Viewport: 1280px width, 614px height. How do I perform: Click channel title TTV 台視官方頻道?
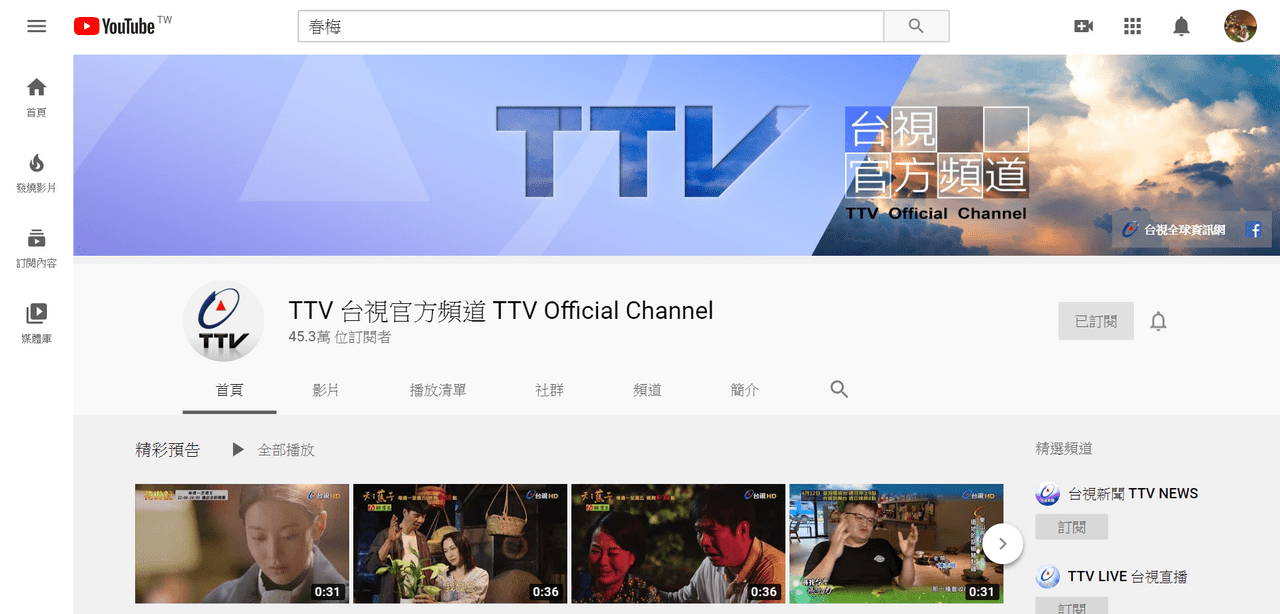click(501, 311)
